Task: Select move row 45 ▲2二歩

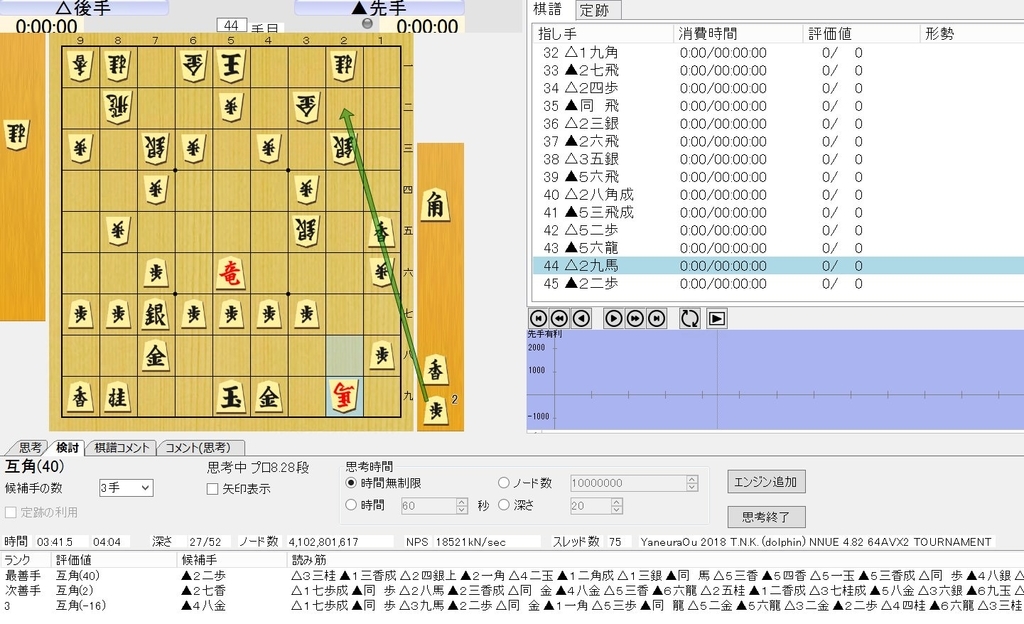Action: pyautogui.click(x=778, y=283)
